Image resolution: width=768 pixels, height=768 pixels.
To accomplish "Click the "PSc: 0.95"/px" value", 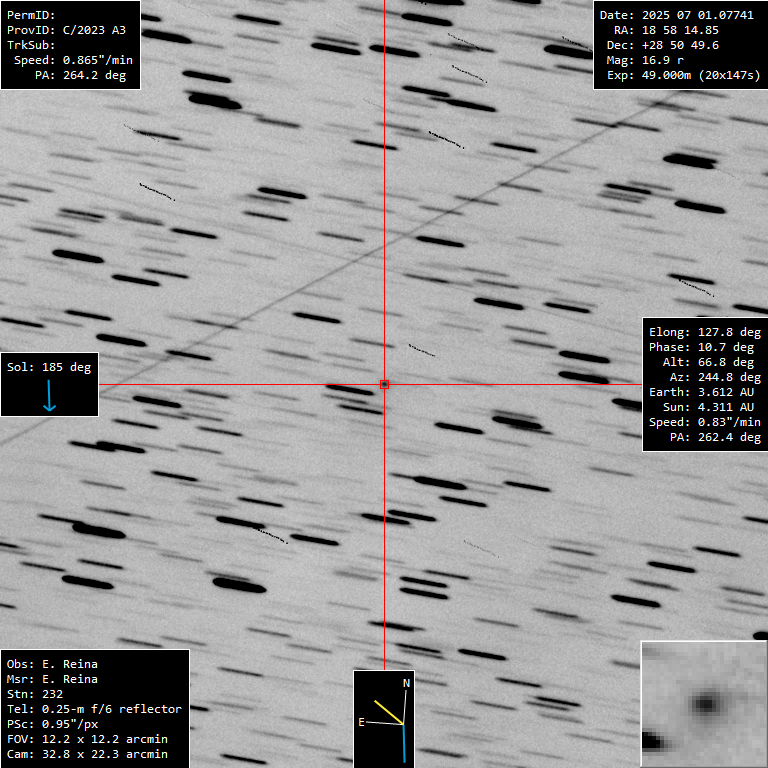I will 52,724.
